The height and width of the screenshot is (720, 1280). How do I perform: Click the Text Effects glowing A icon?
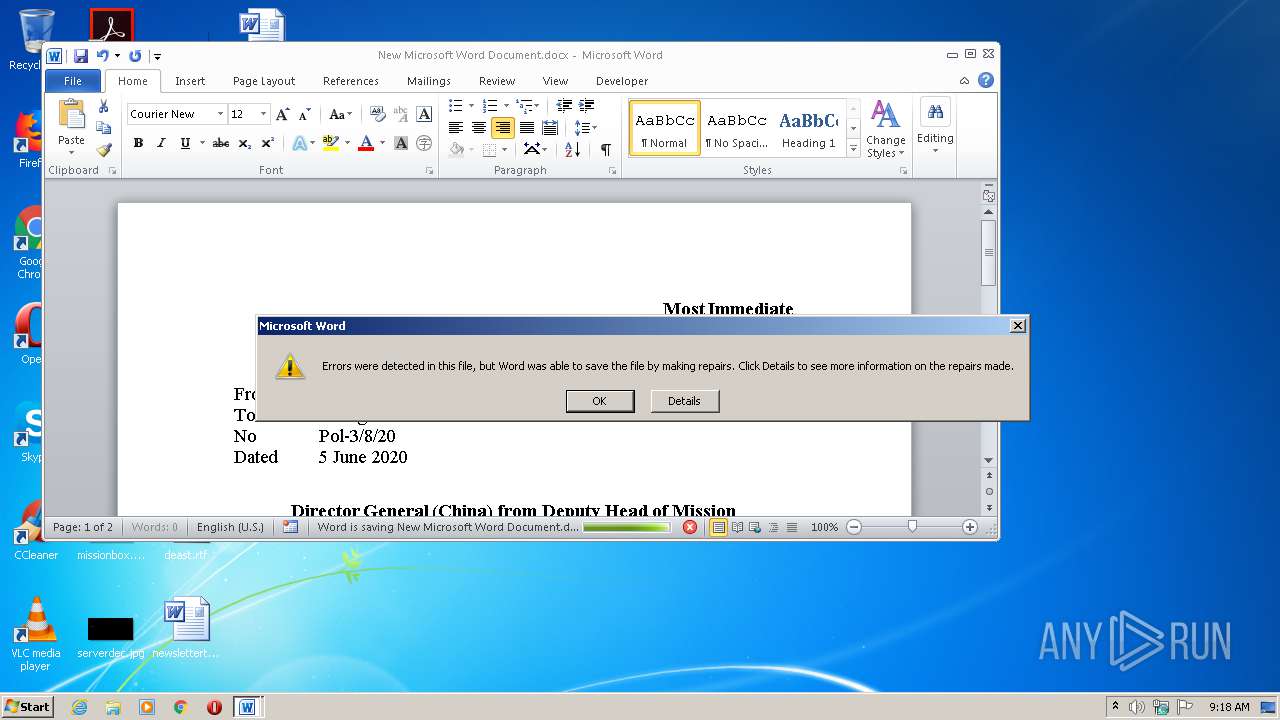(299, 143)
